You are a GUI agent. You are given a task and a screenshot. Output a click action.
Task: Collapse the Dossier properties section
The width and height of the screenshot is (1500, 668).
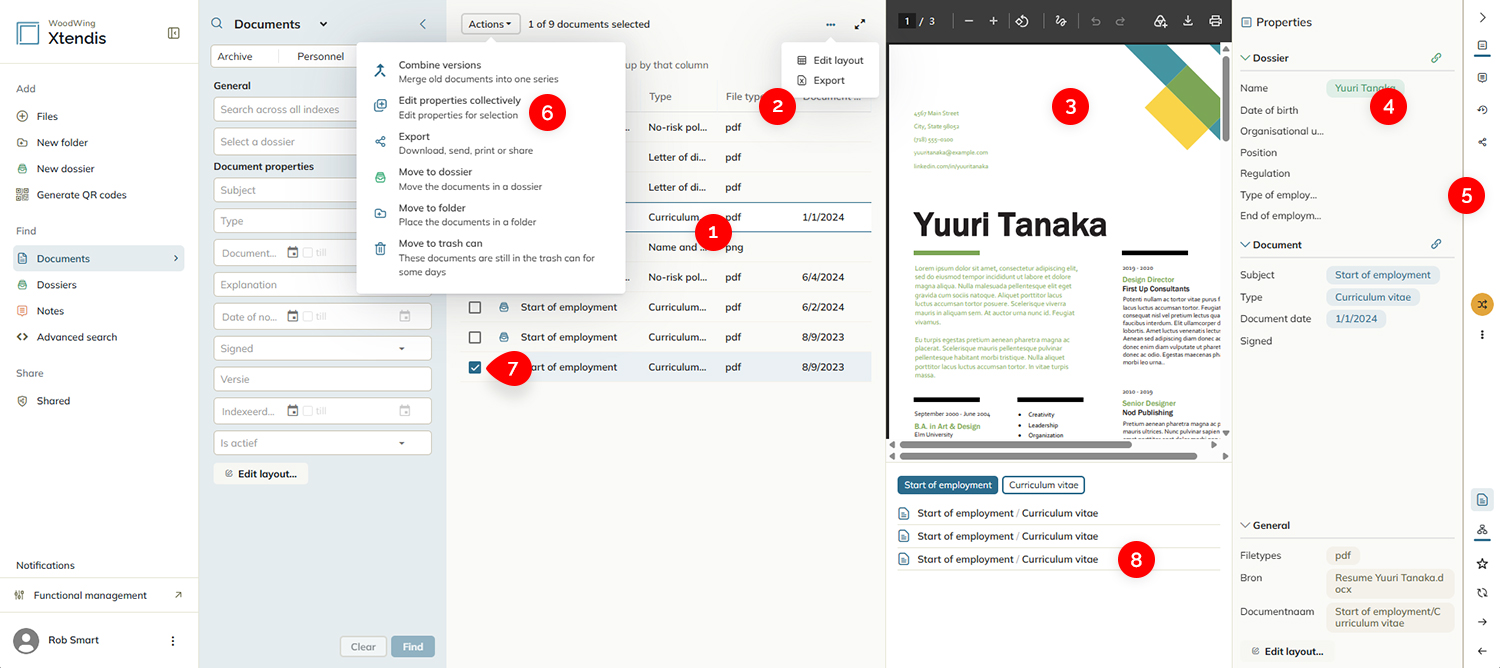click(x=1246, y=58)
